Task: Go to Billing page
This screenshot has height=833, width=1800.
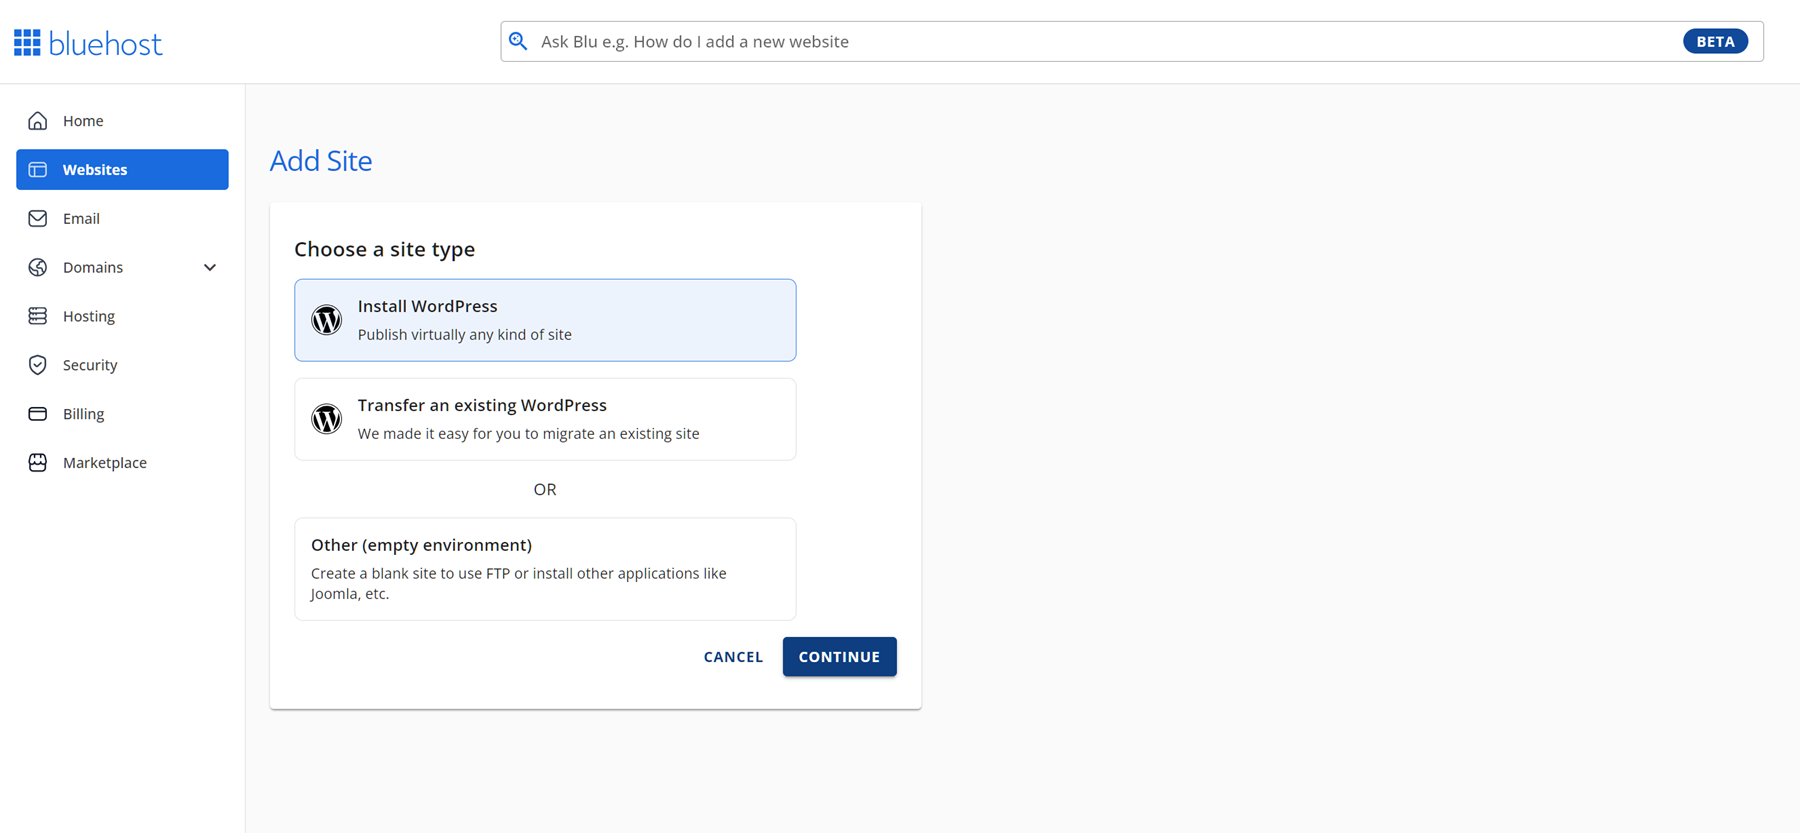Action: click(122, 414)
